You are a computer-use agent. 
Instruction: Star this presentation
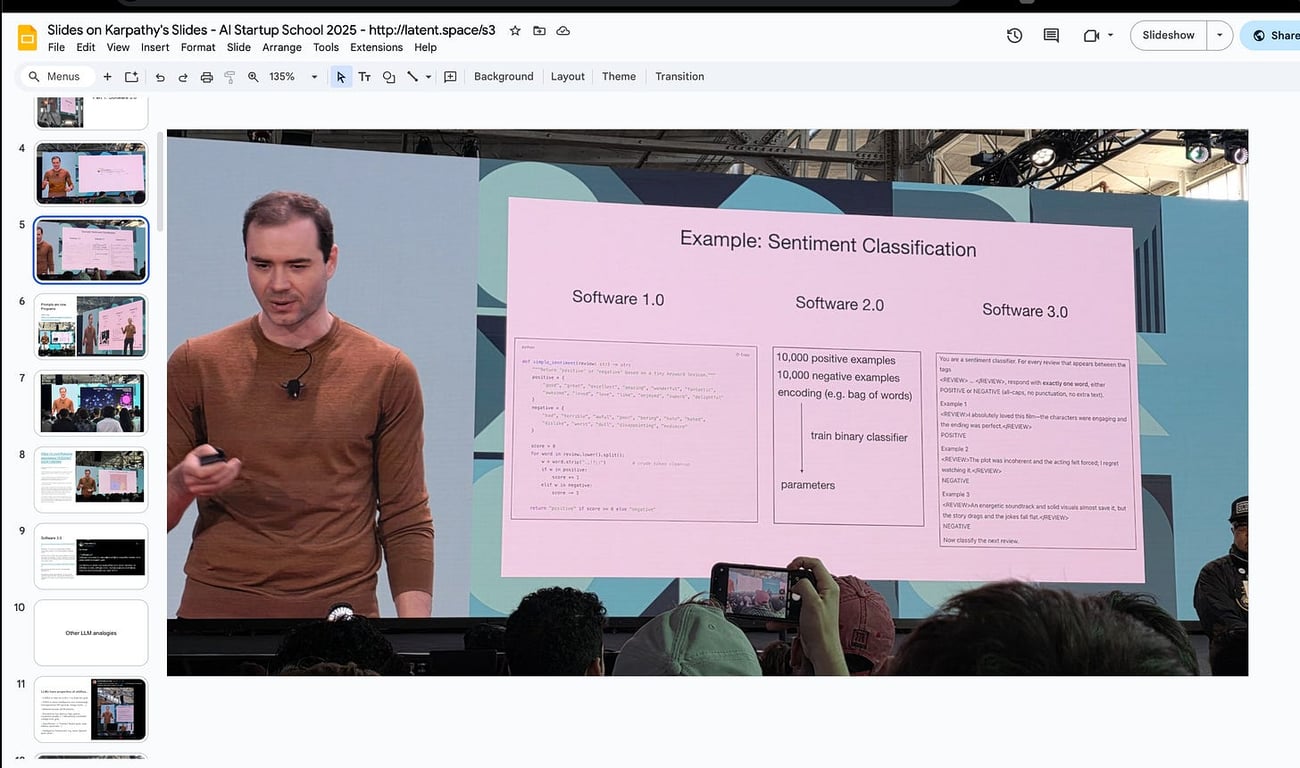click(x=514, y=30)
